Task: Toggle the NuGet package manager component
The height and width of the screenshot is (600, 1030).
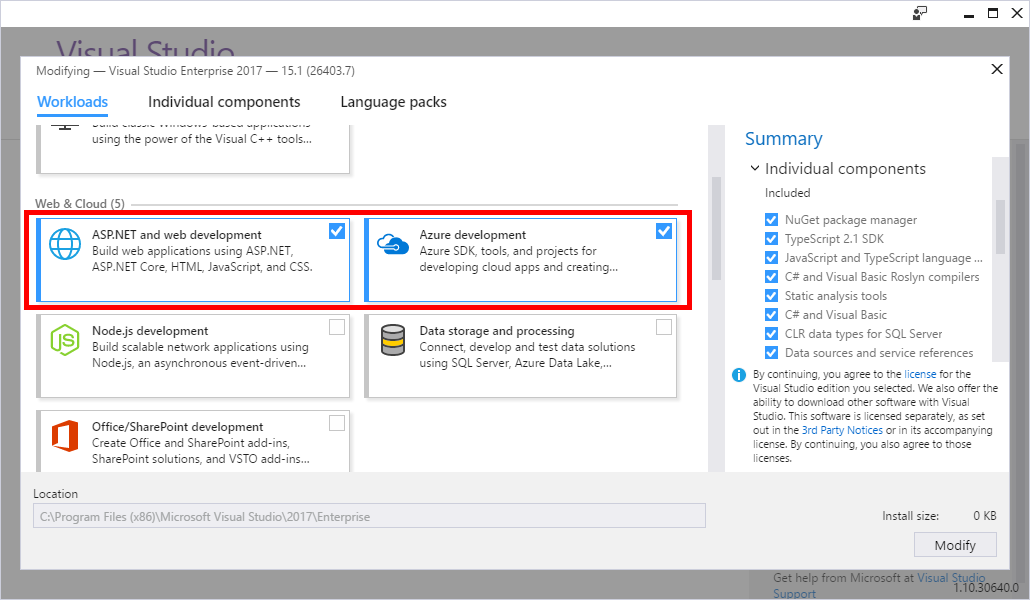Action: click(x=771, y=220)
